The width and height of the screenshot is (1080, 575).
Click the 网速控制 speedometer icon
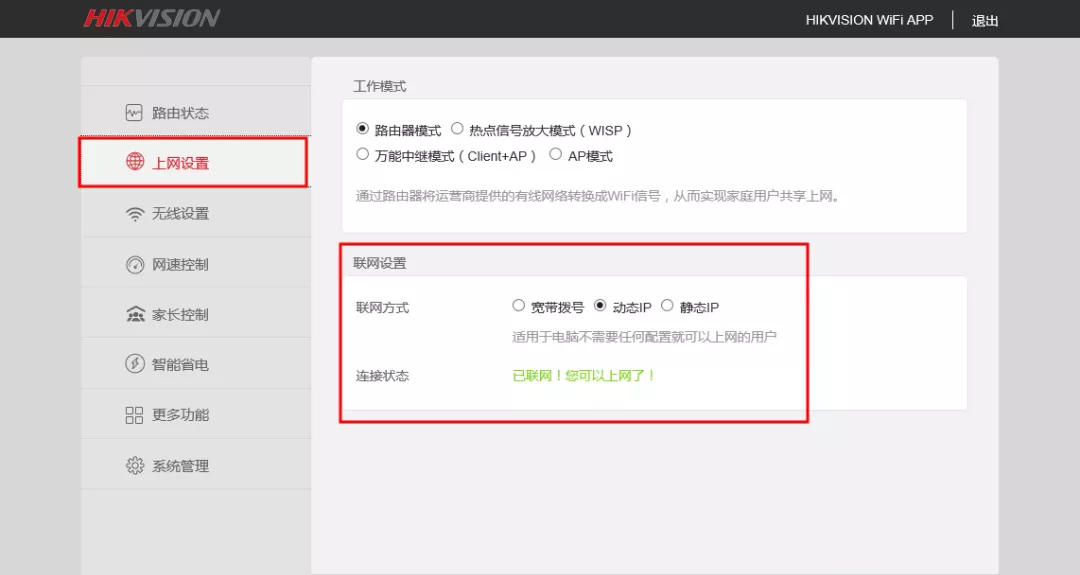coord(135,264)
